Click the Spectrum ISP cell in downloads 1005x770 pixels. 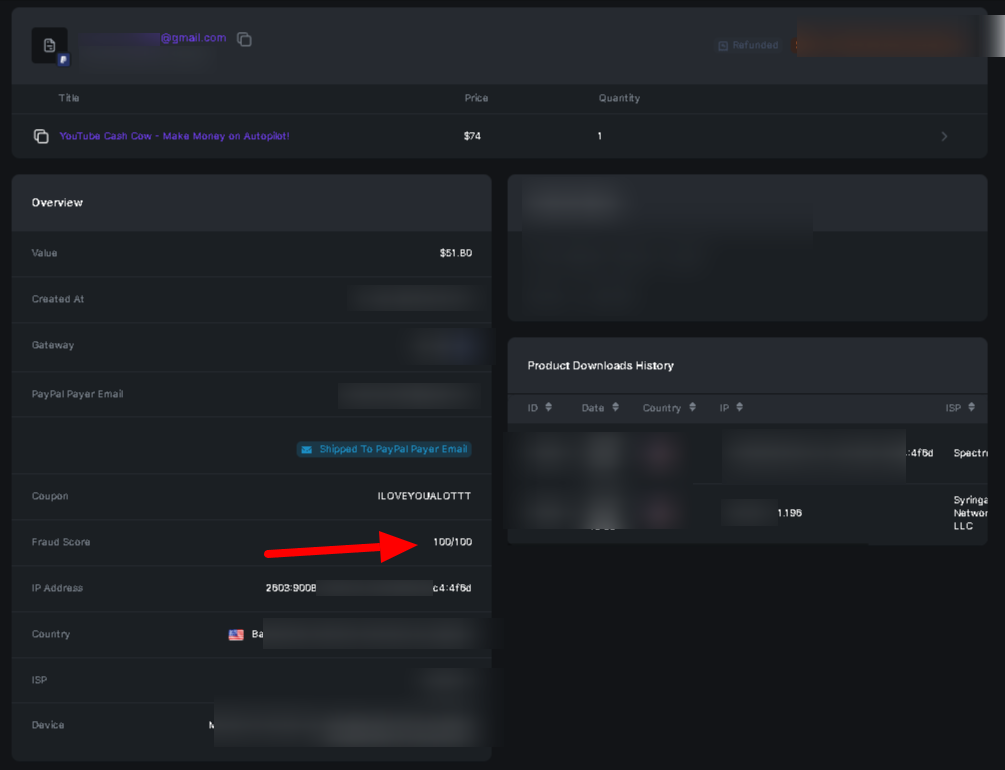point(970,453)
